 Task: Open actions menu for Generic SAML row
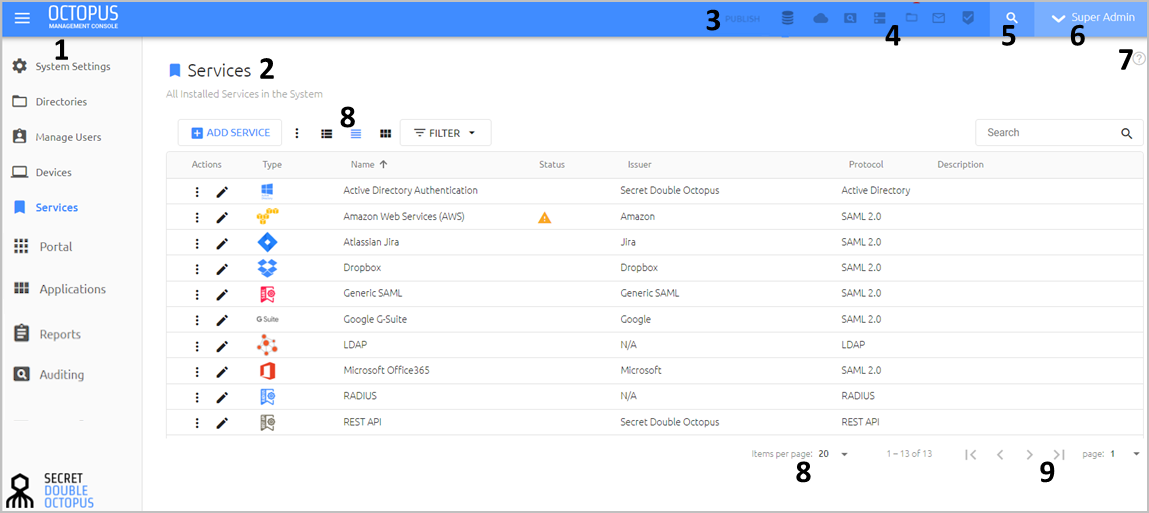pyautogui.click(x=197, y=295)
